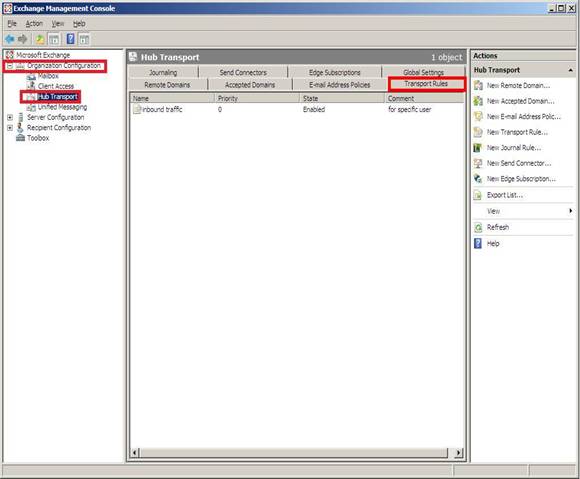Sort by the Name column header
Screen dimensions: 580x479
click(172, 98)
